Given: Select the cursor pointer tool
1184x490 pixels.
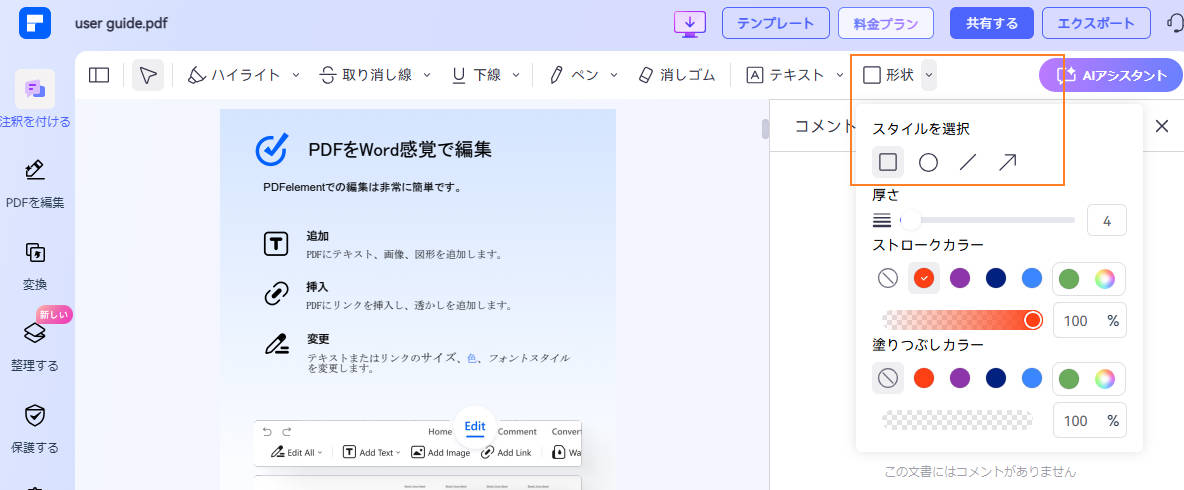Looking at the screenshot, I should (148, 75).
